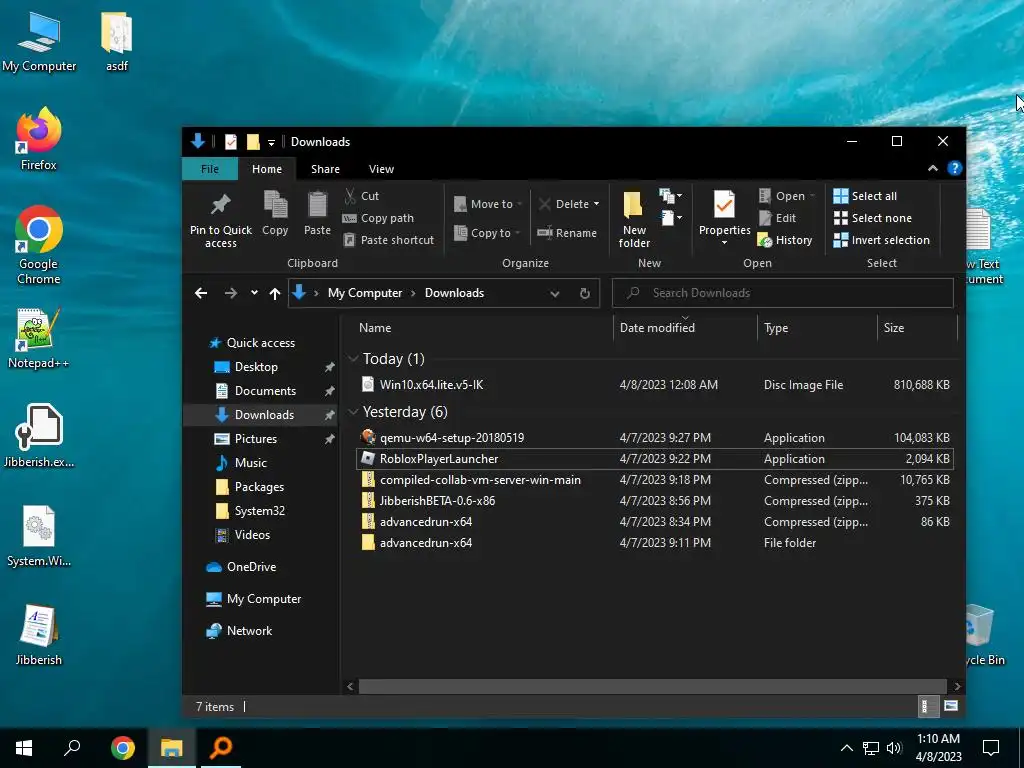Click the Edit ribbon command
The image size is (1024, 768).
777,218
